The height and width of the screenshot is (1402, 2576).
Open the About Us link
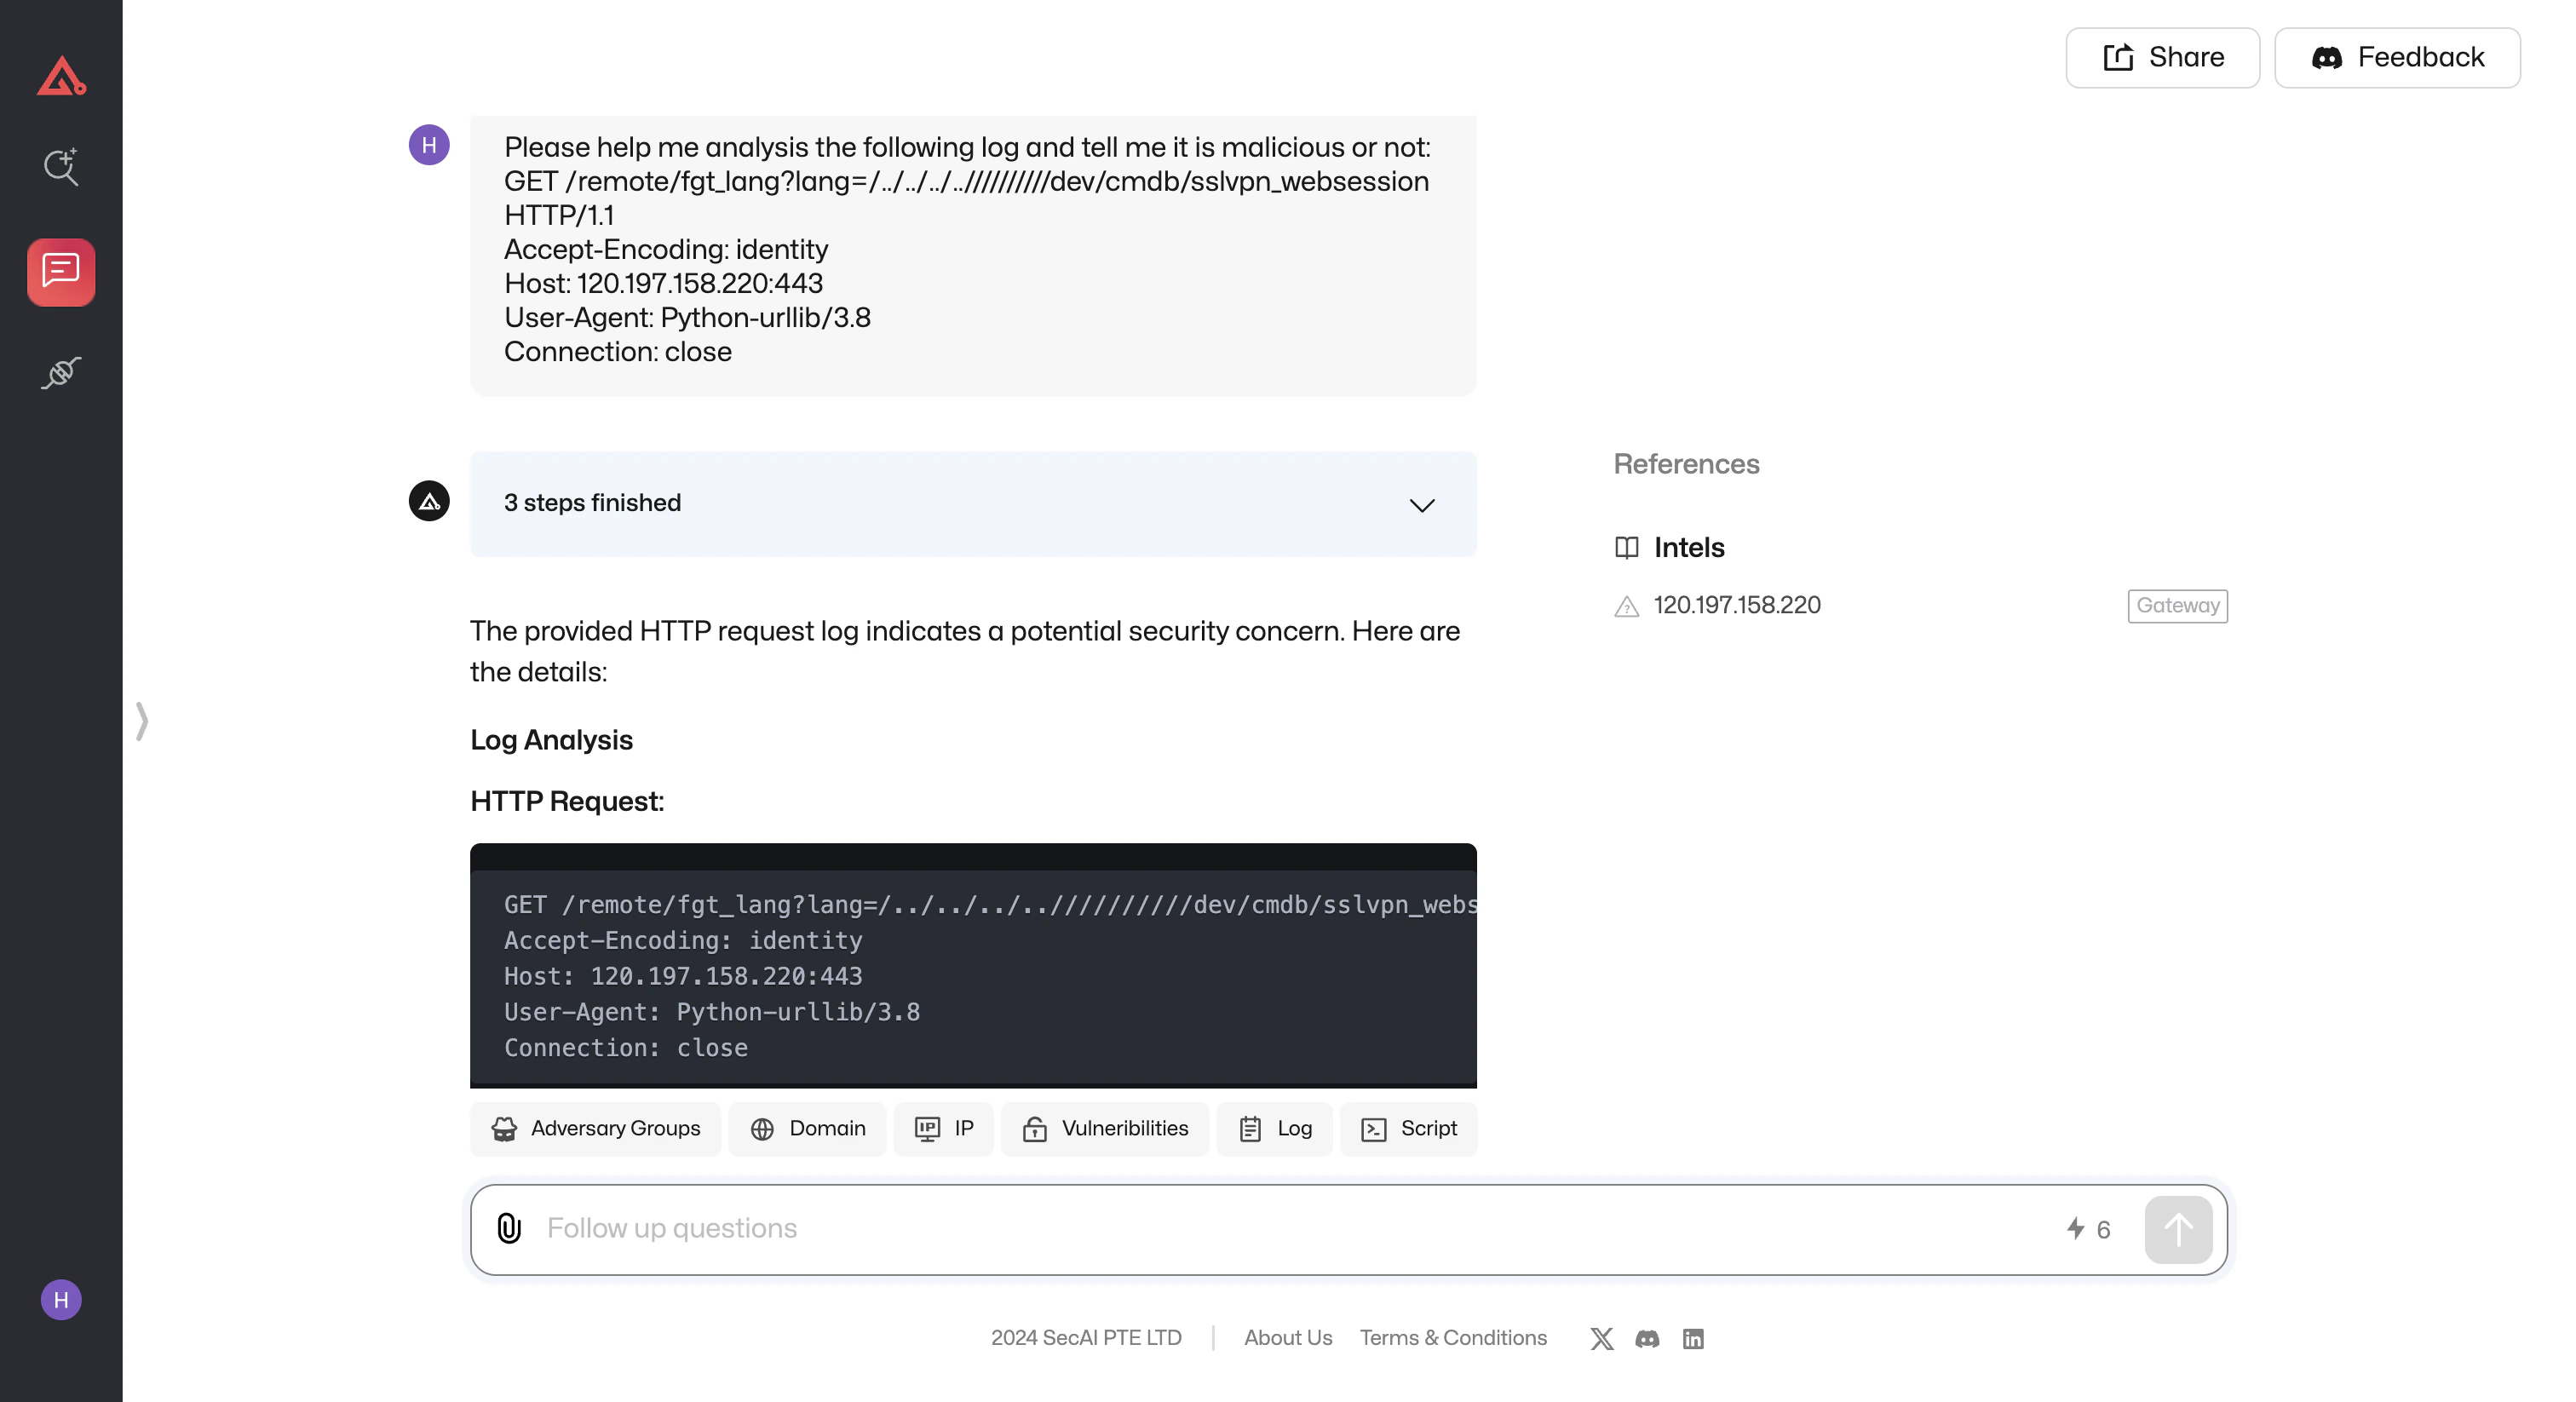(x=1287, y=1338)
